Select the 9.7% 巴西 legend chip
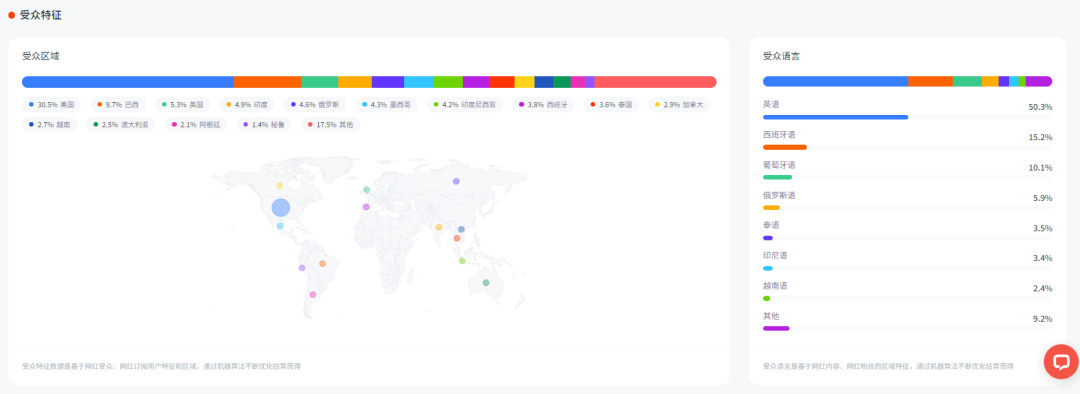This screenshot has width=1080, height=394. [118, 105]
